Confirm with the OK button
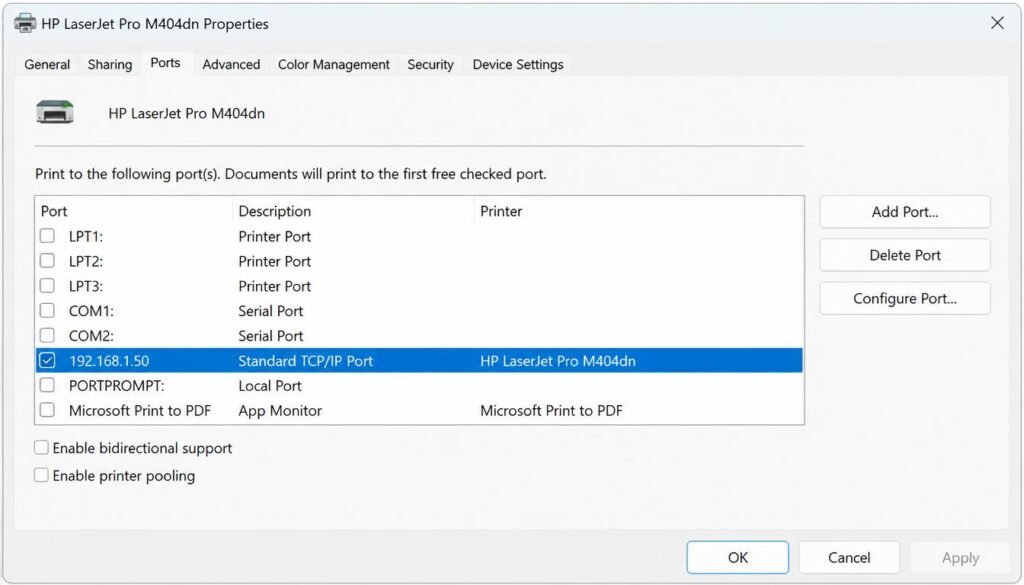1024x585 pixels. pyautogui.click(x=737, y=557)
